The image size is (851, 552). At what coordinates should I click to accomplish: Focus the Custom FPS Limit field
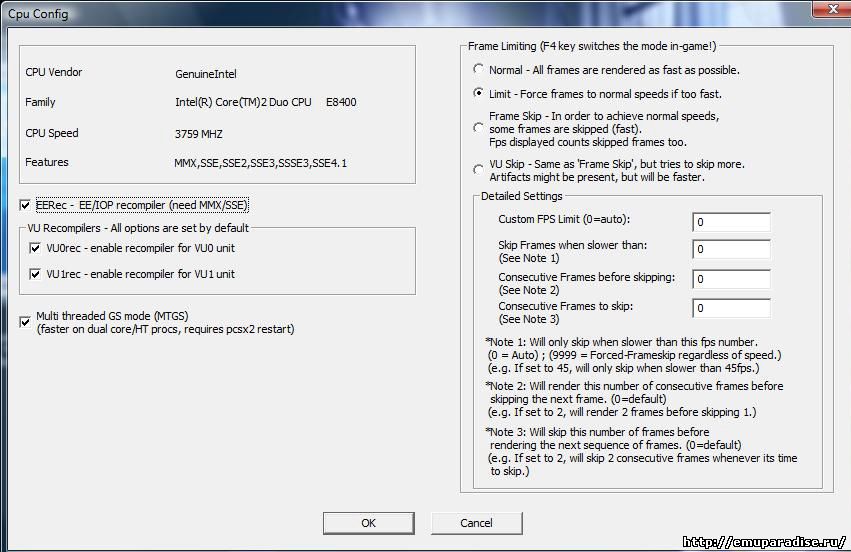[731, 222]
